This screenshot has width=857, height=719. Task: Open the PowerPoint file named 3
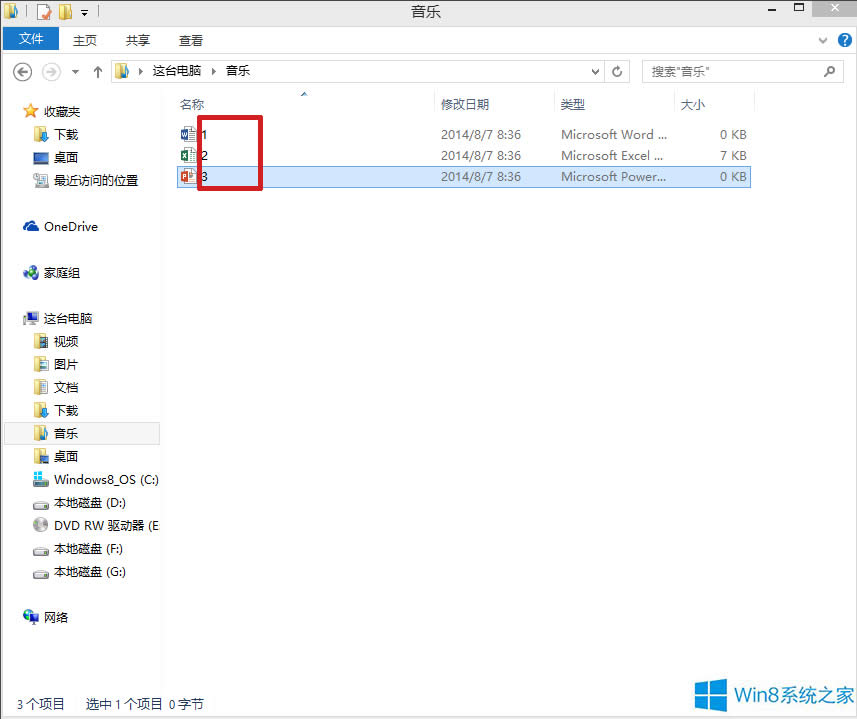(x=205, y=176)
